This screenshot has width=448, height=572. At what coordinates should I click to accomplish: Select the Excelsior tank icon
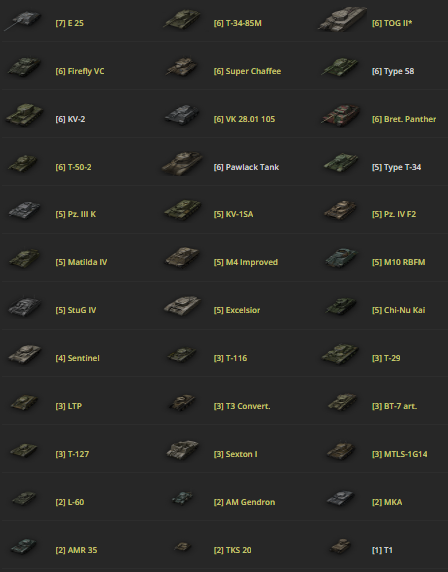[x=182, y=305]
